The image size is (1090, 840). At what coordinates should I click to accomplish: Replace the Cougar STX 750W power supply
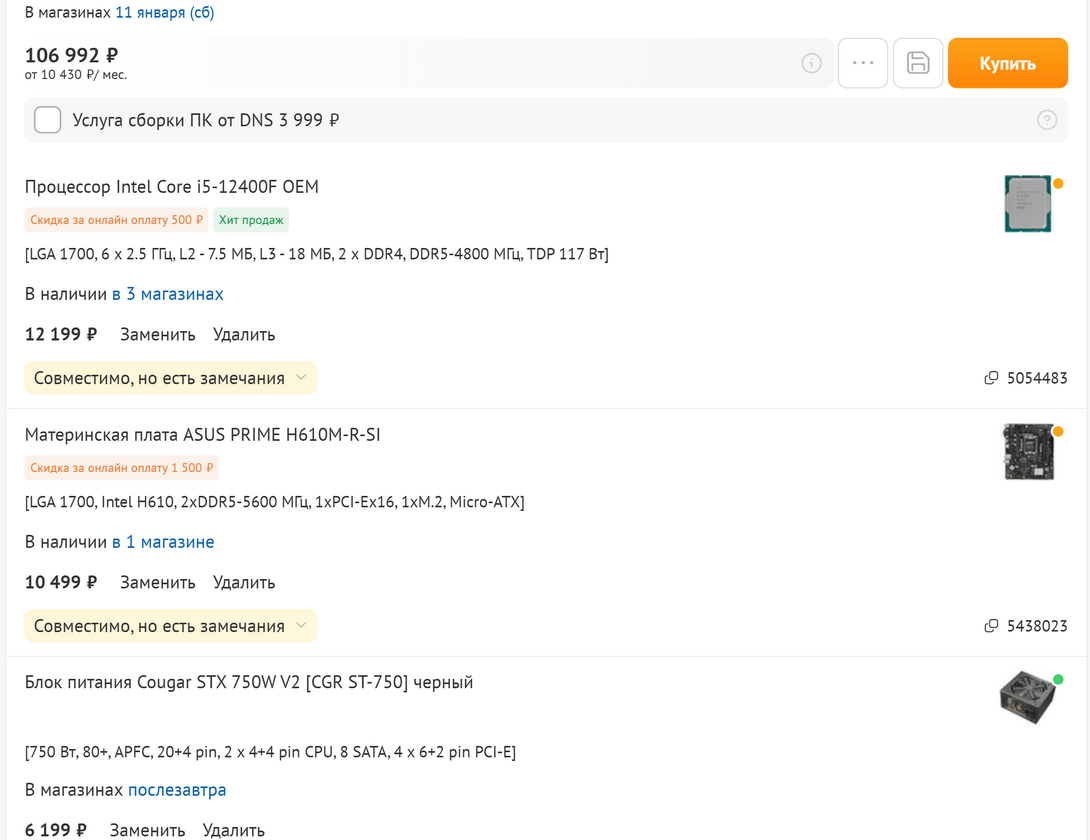147,830
